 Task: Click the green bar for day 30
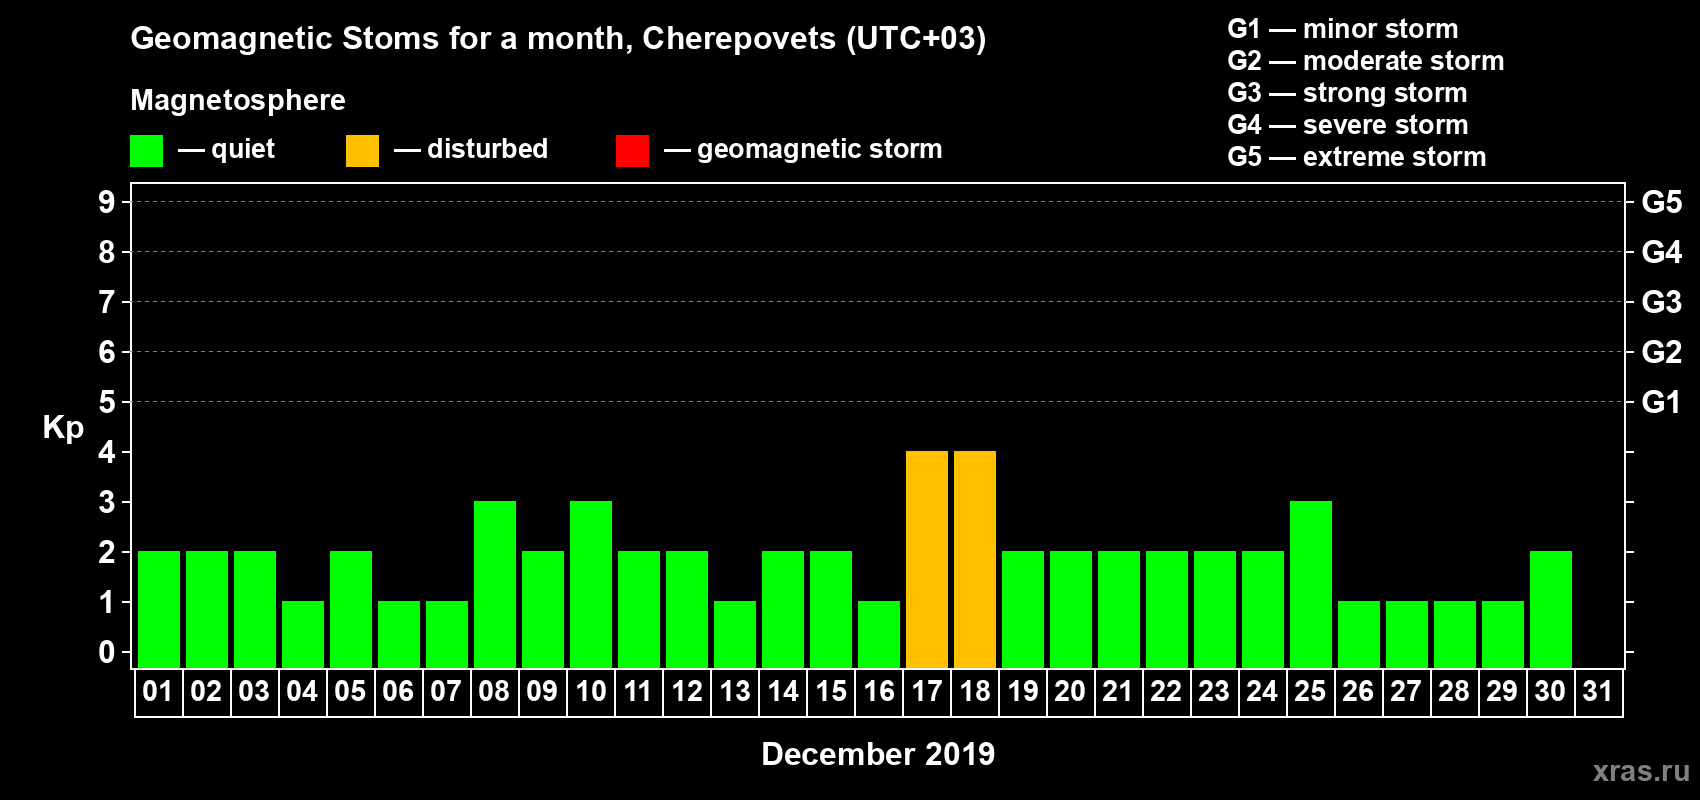[x=1551, y=609]
